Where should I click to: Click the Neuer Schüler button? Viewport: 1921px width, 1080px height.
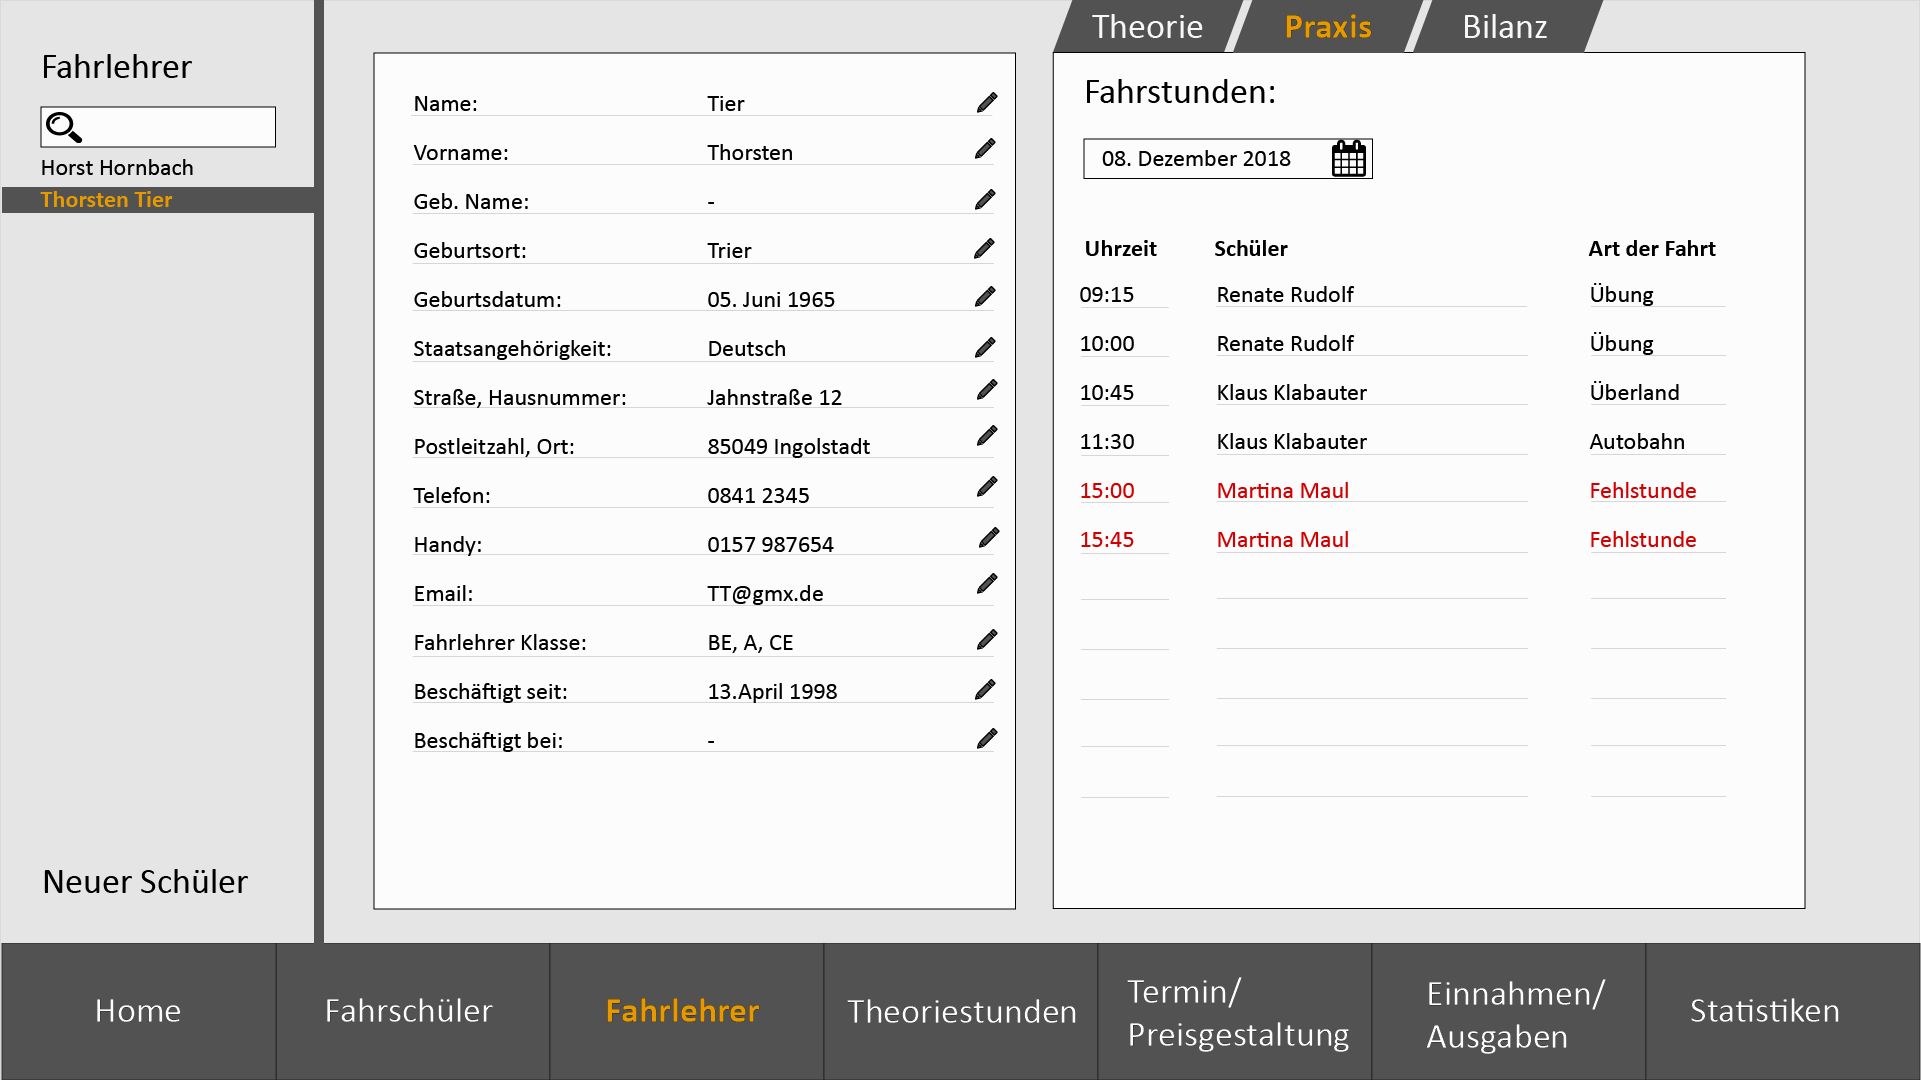[x=145, y=882]
